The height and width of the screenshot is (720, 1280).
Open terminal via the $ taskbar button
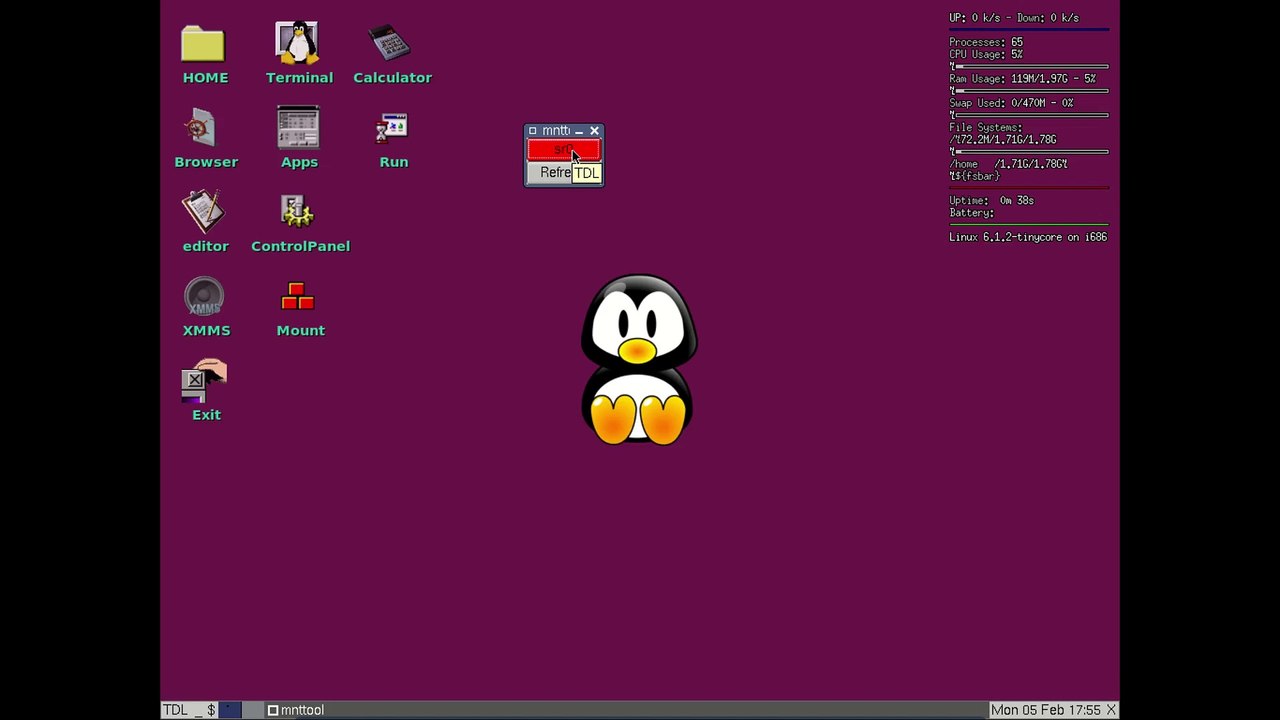(x=211, y=710)
